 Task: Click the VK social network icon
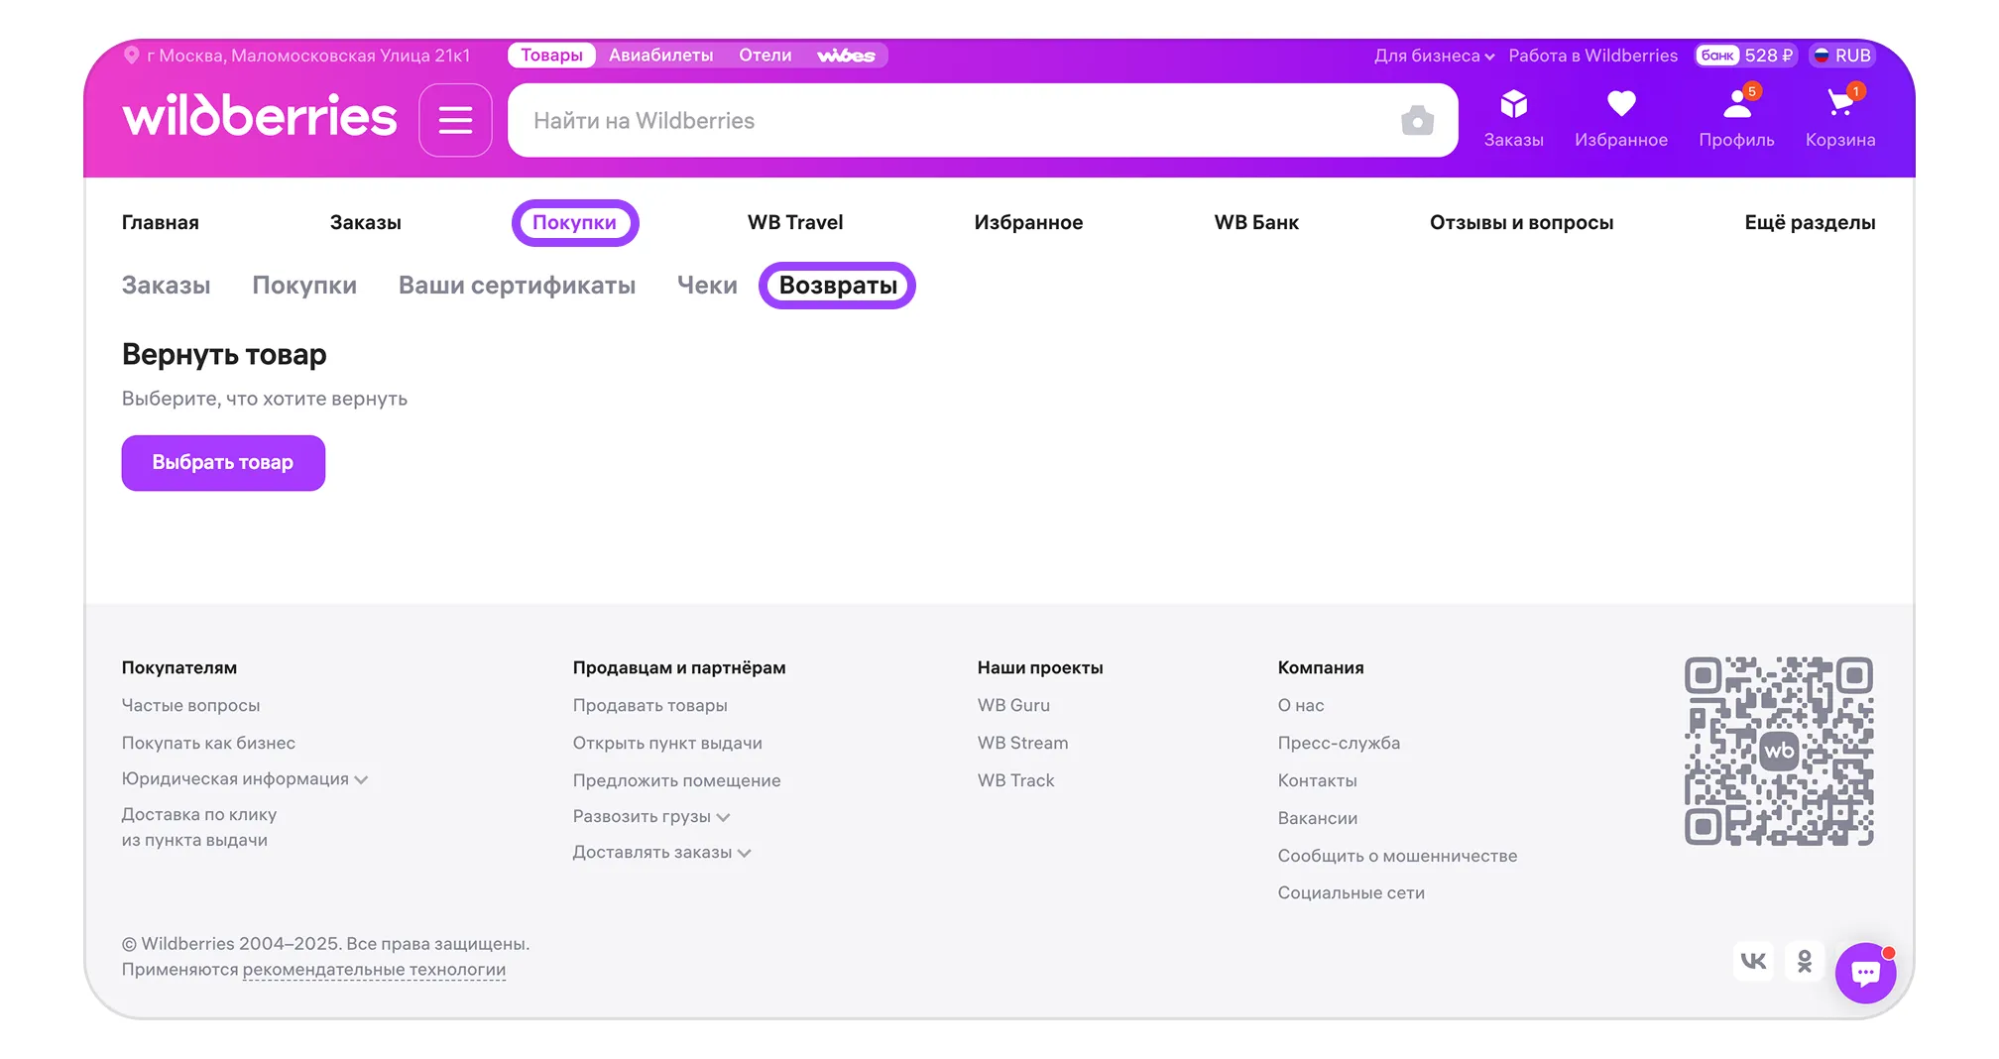[1752, 961]
